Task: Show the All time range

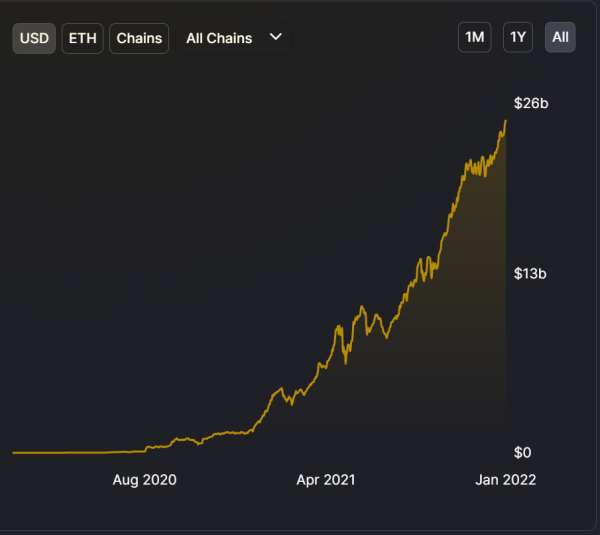Action: (x=560, y=38)
